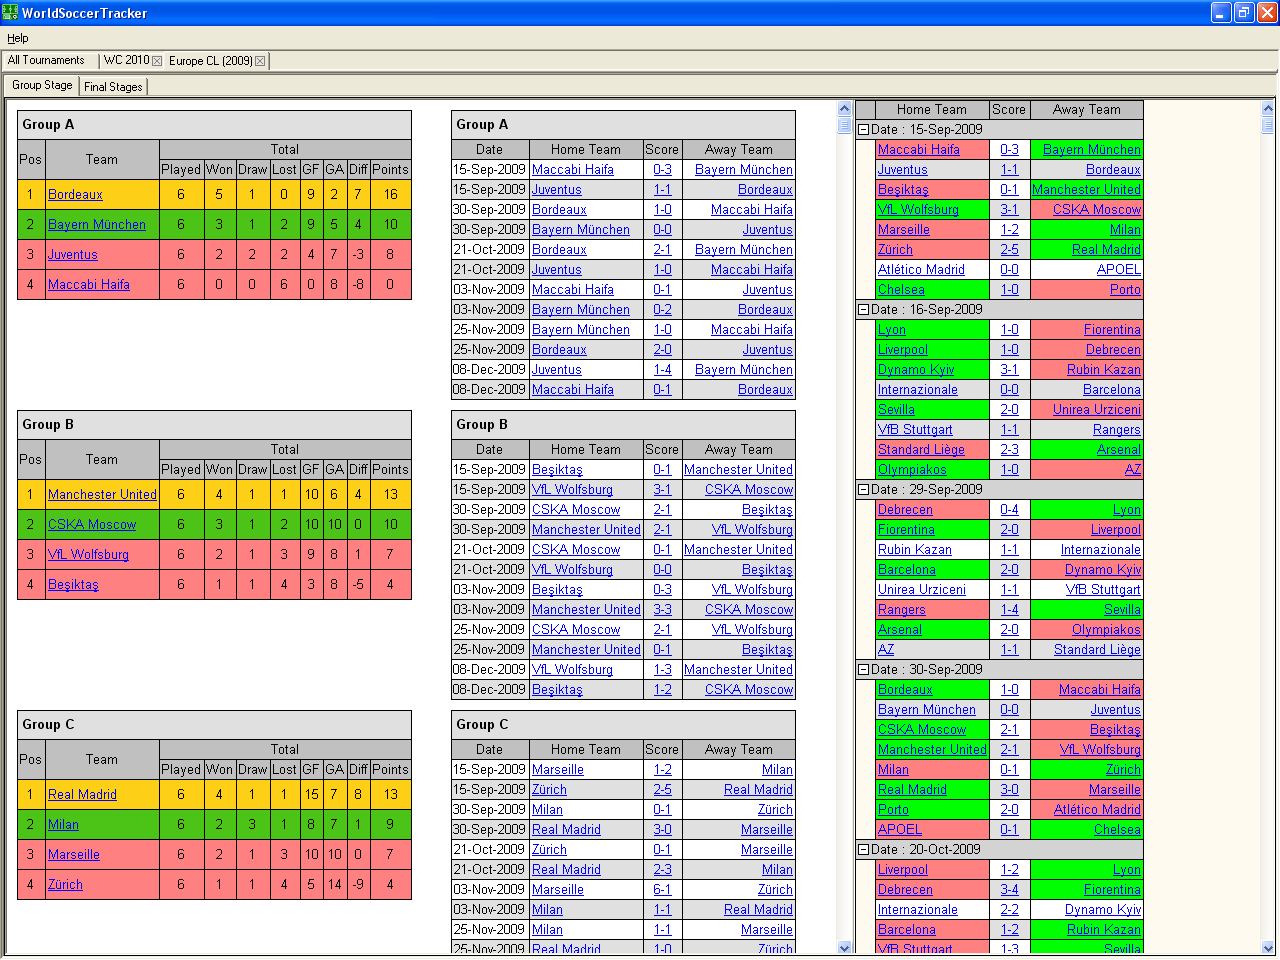Click the date list scrollbar down arrow
This screenshot has height=960, width=1280.
tap(1268, 948)
